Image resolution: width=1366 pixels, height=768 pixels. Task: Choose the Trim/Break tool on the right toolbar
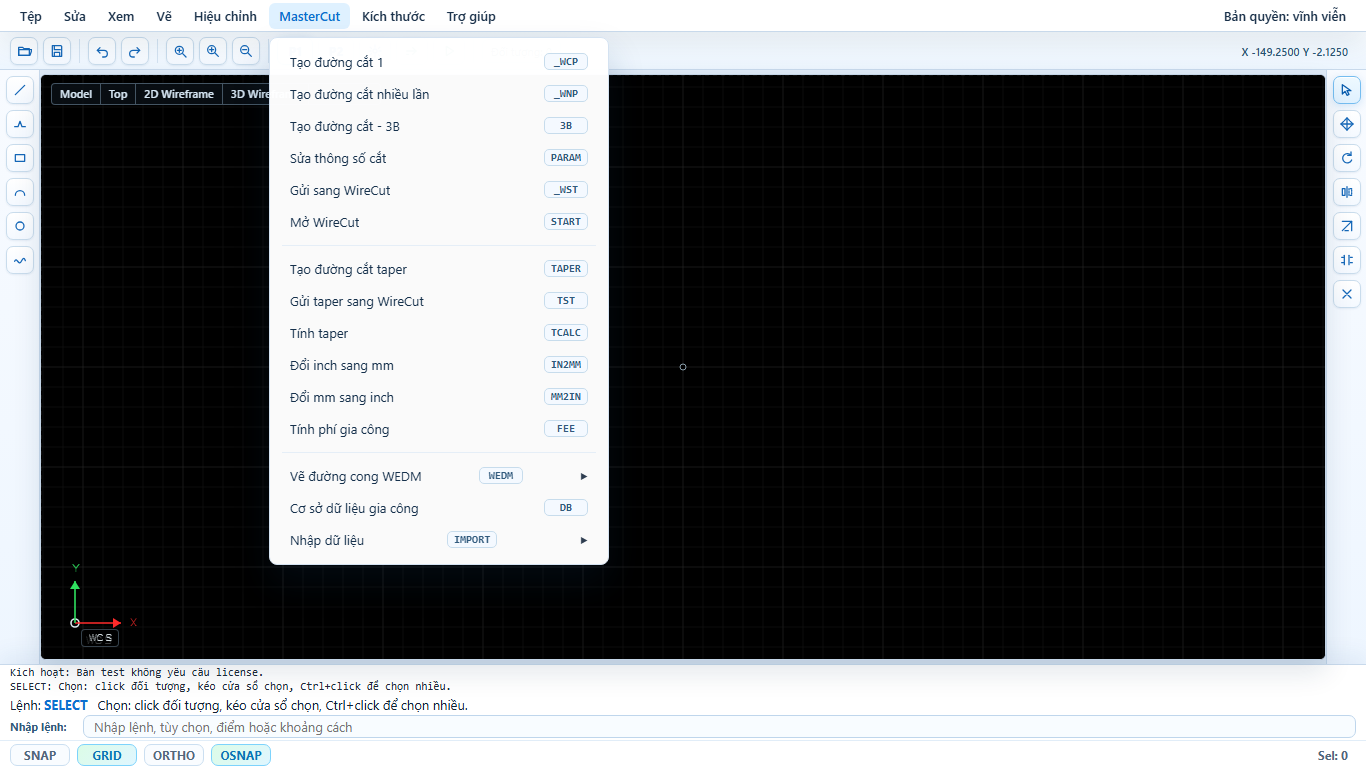pos(1346,260)
